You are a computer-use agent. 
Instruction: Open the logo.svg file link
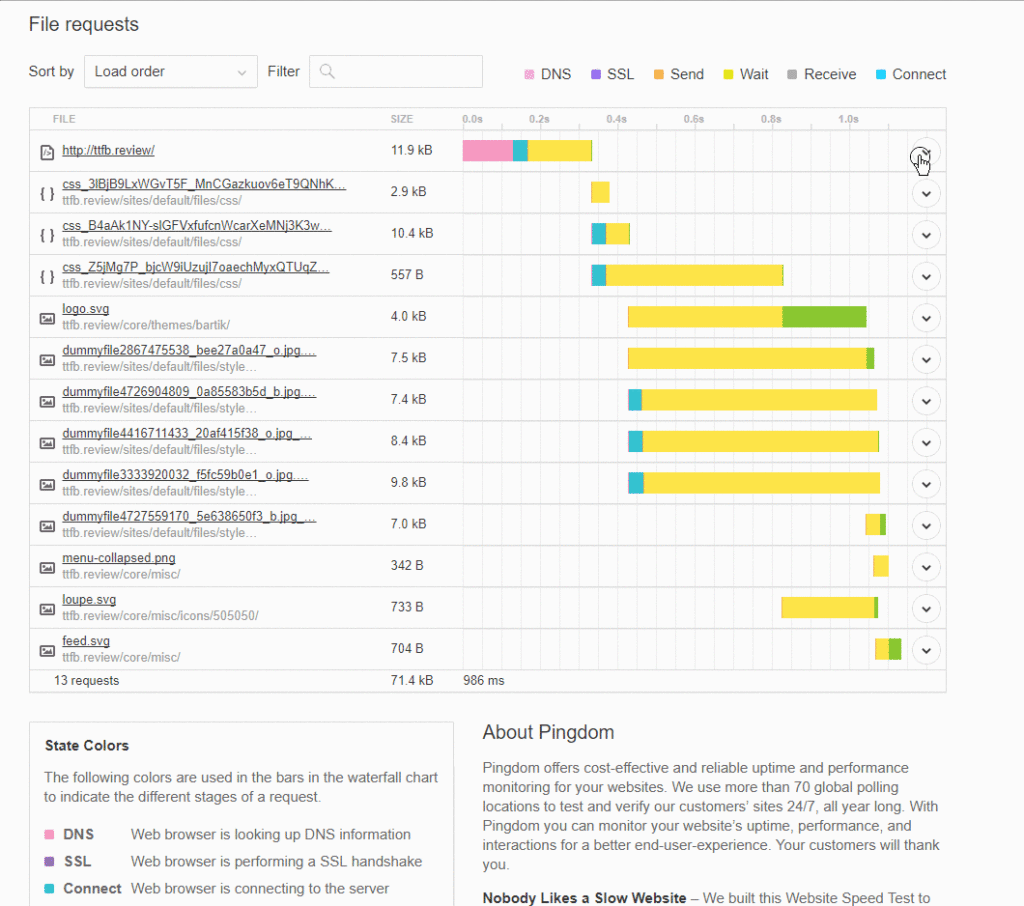(86, 308)
